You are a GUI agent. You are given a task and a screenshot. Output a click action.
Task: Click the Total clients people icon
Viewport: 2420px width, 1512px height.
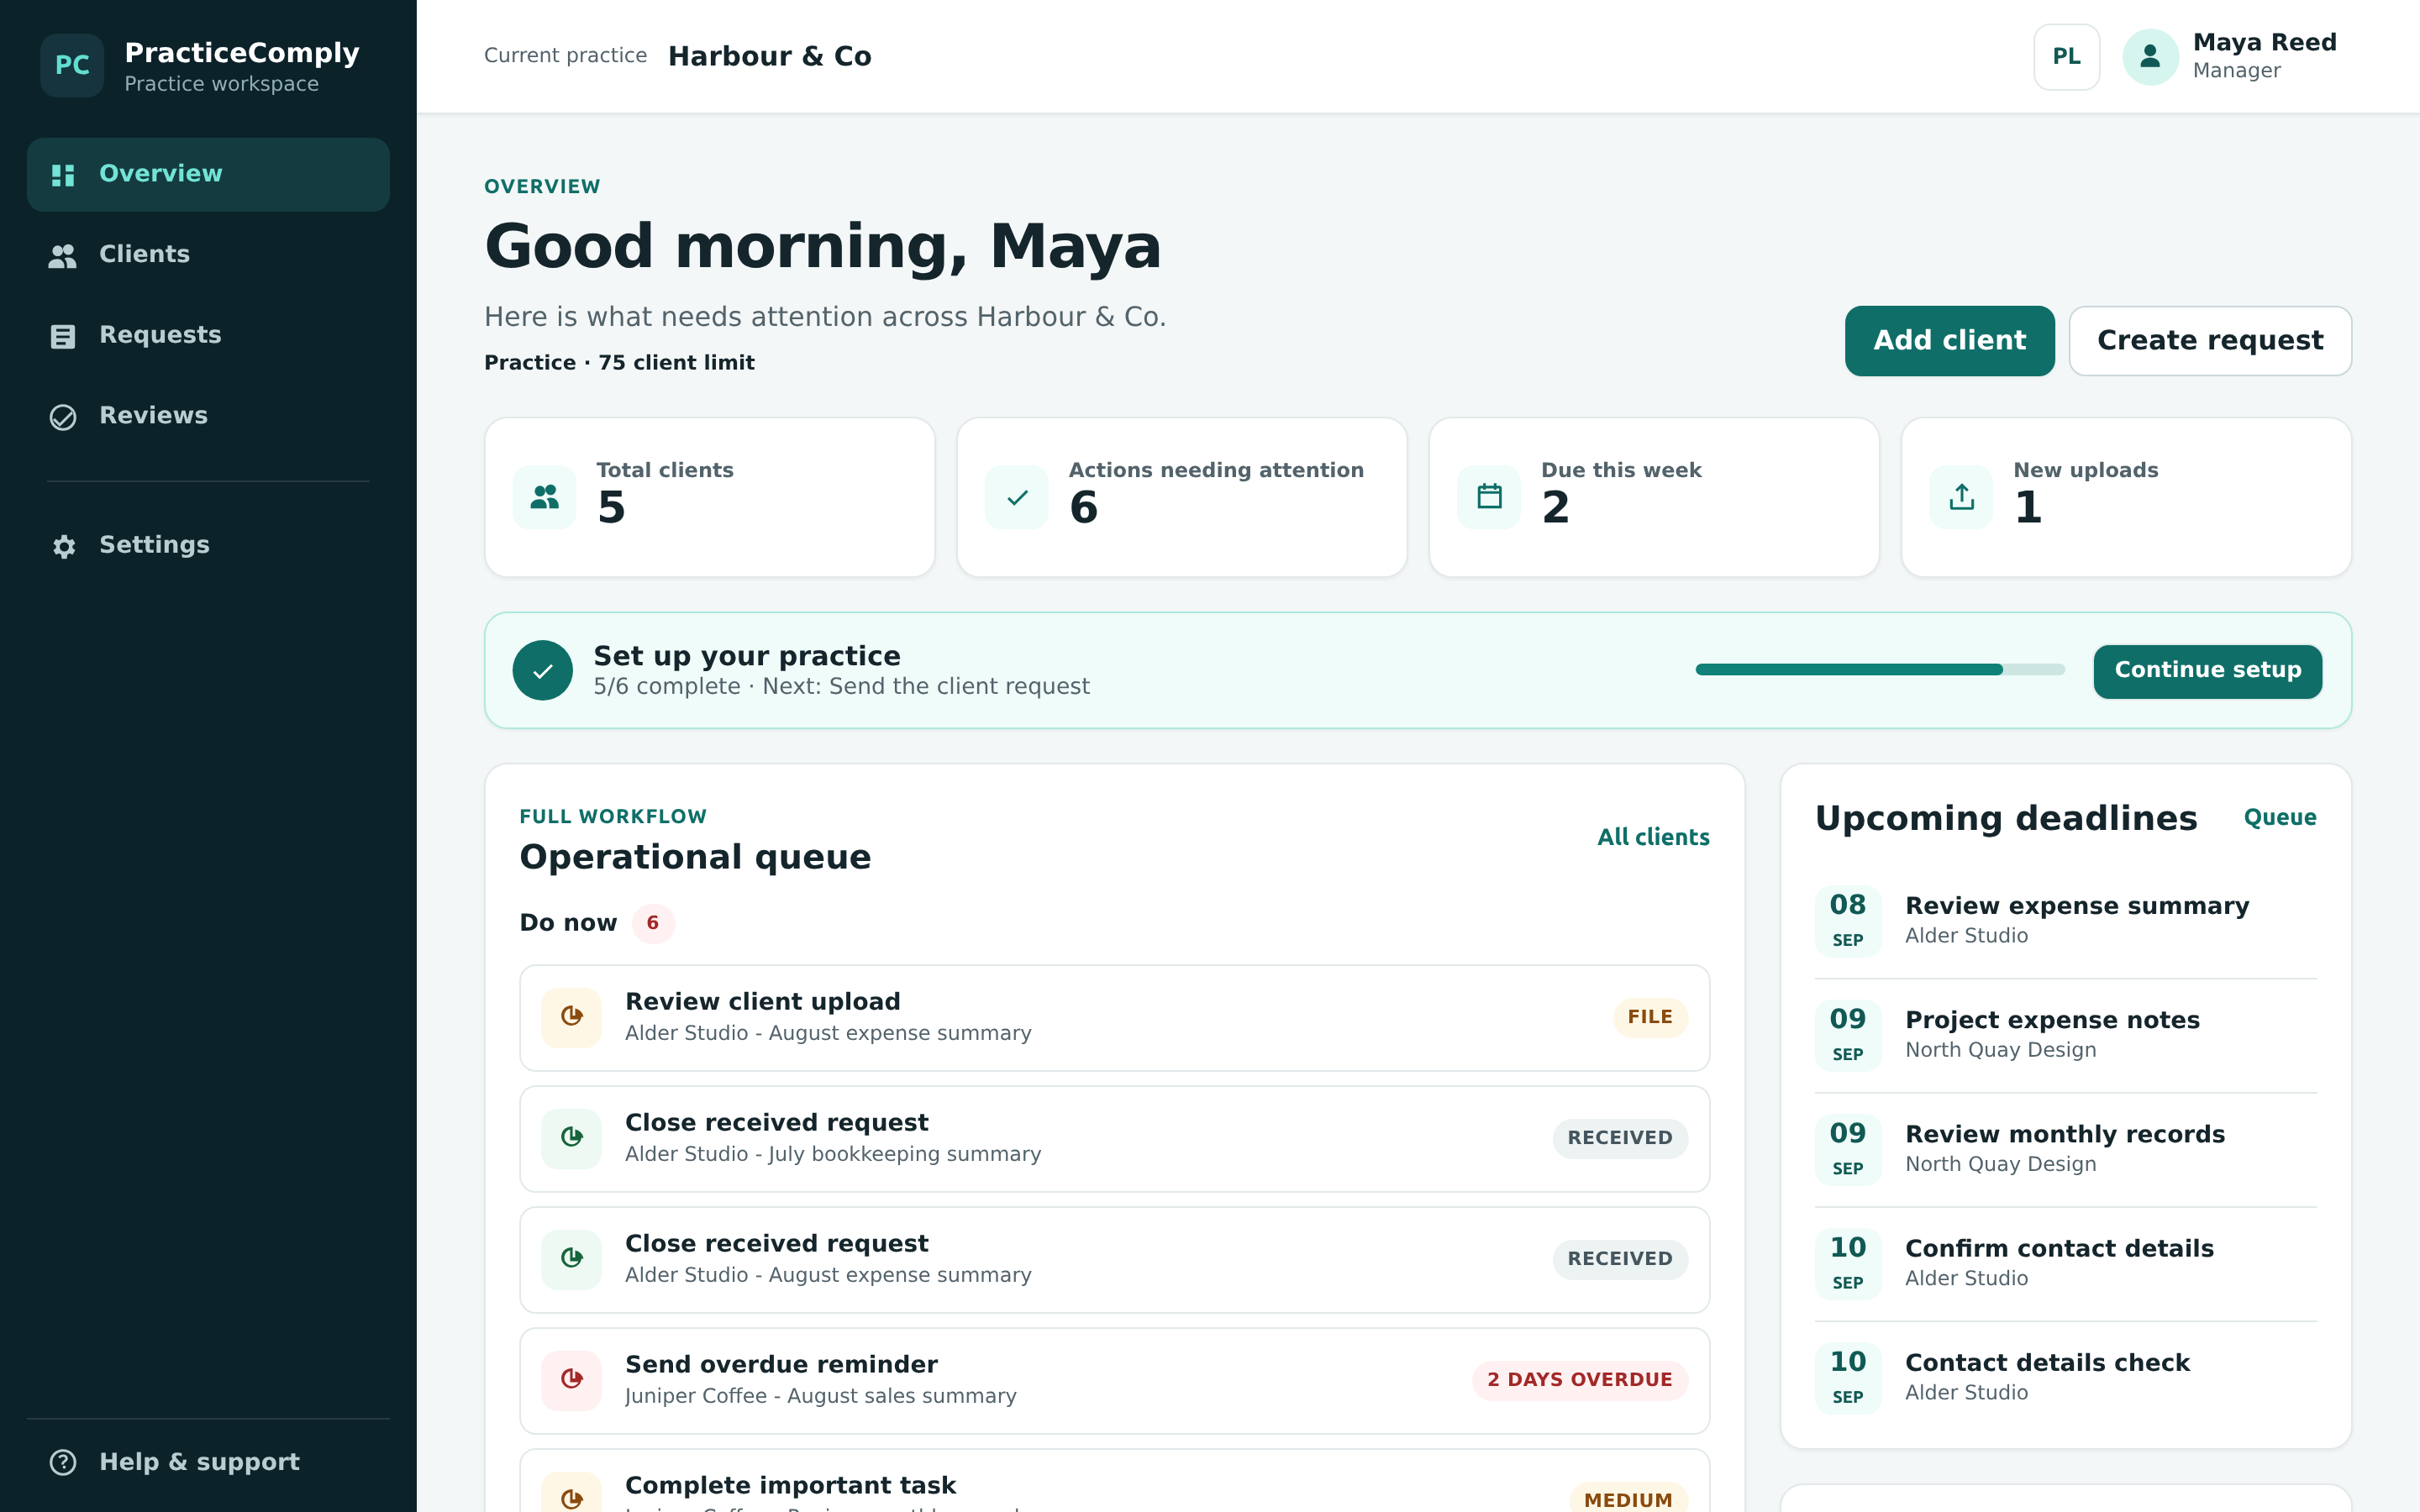544,497
